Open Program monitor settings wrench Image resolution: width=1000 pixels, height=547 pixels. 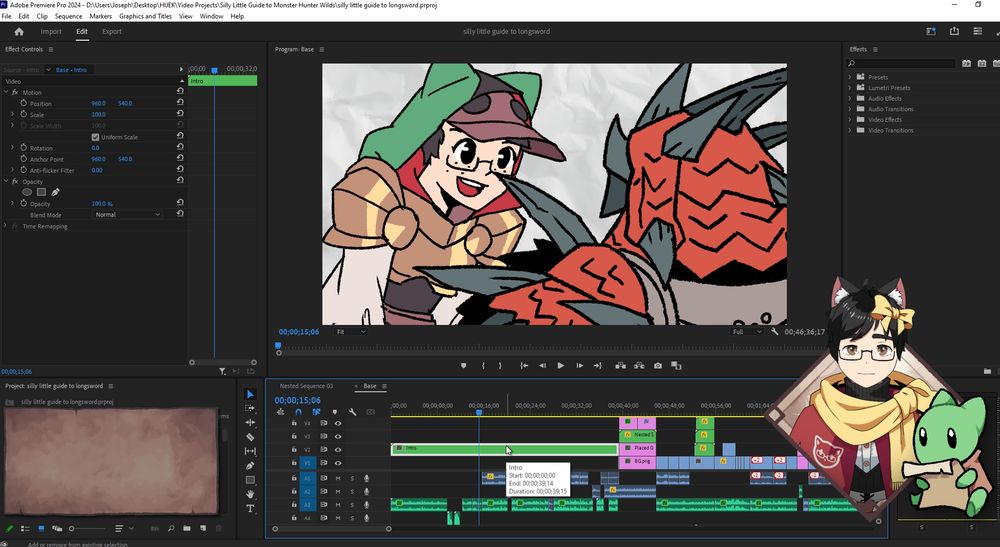775,332
